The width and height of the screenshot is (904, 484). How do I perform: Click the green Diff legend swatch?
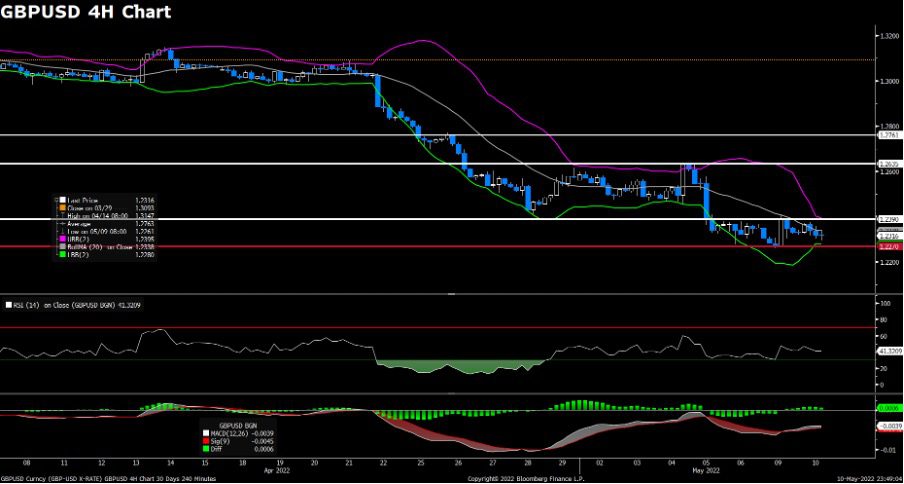208,450
